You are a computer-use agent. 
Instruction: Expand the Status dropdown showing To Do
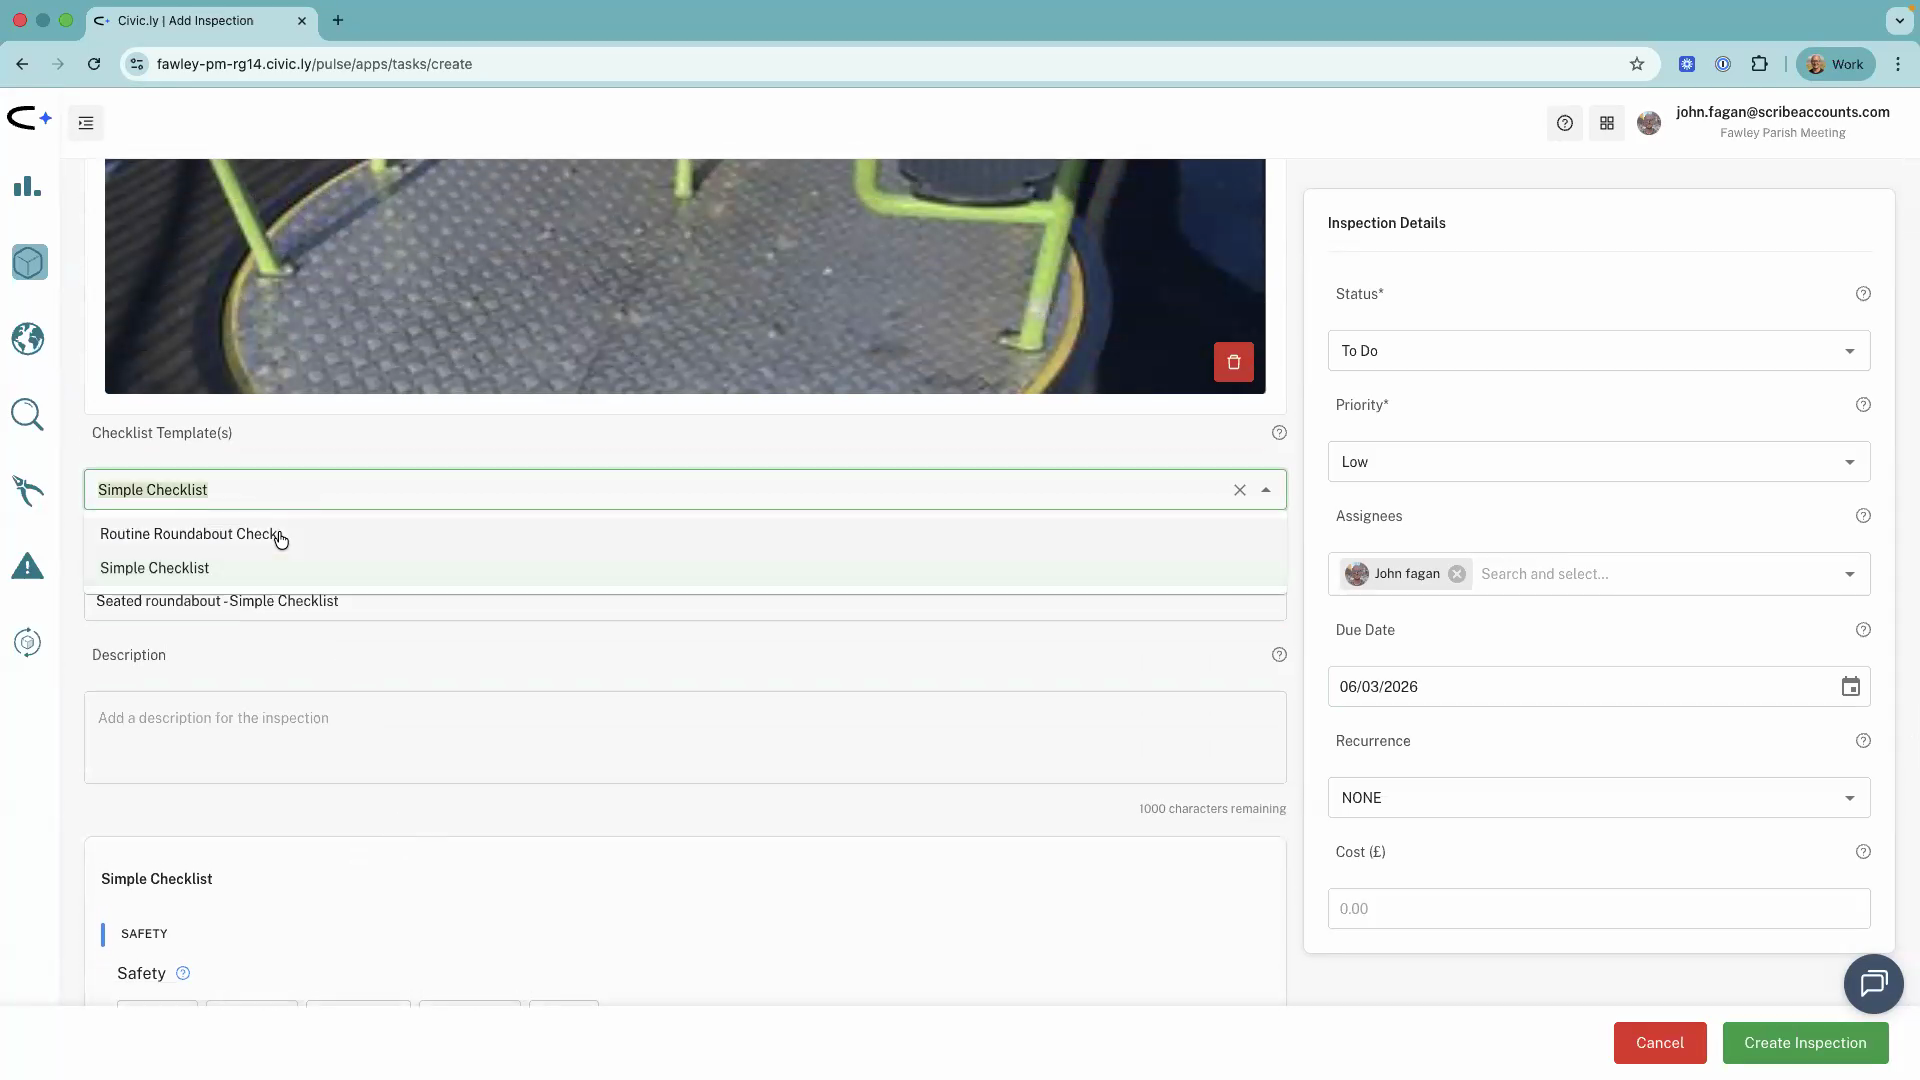pyautogui.click(x=1598, y=351)
